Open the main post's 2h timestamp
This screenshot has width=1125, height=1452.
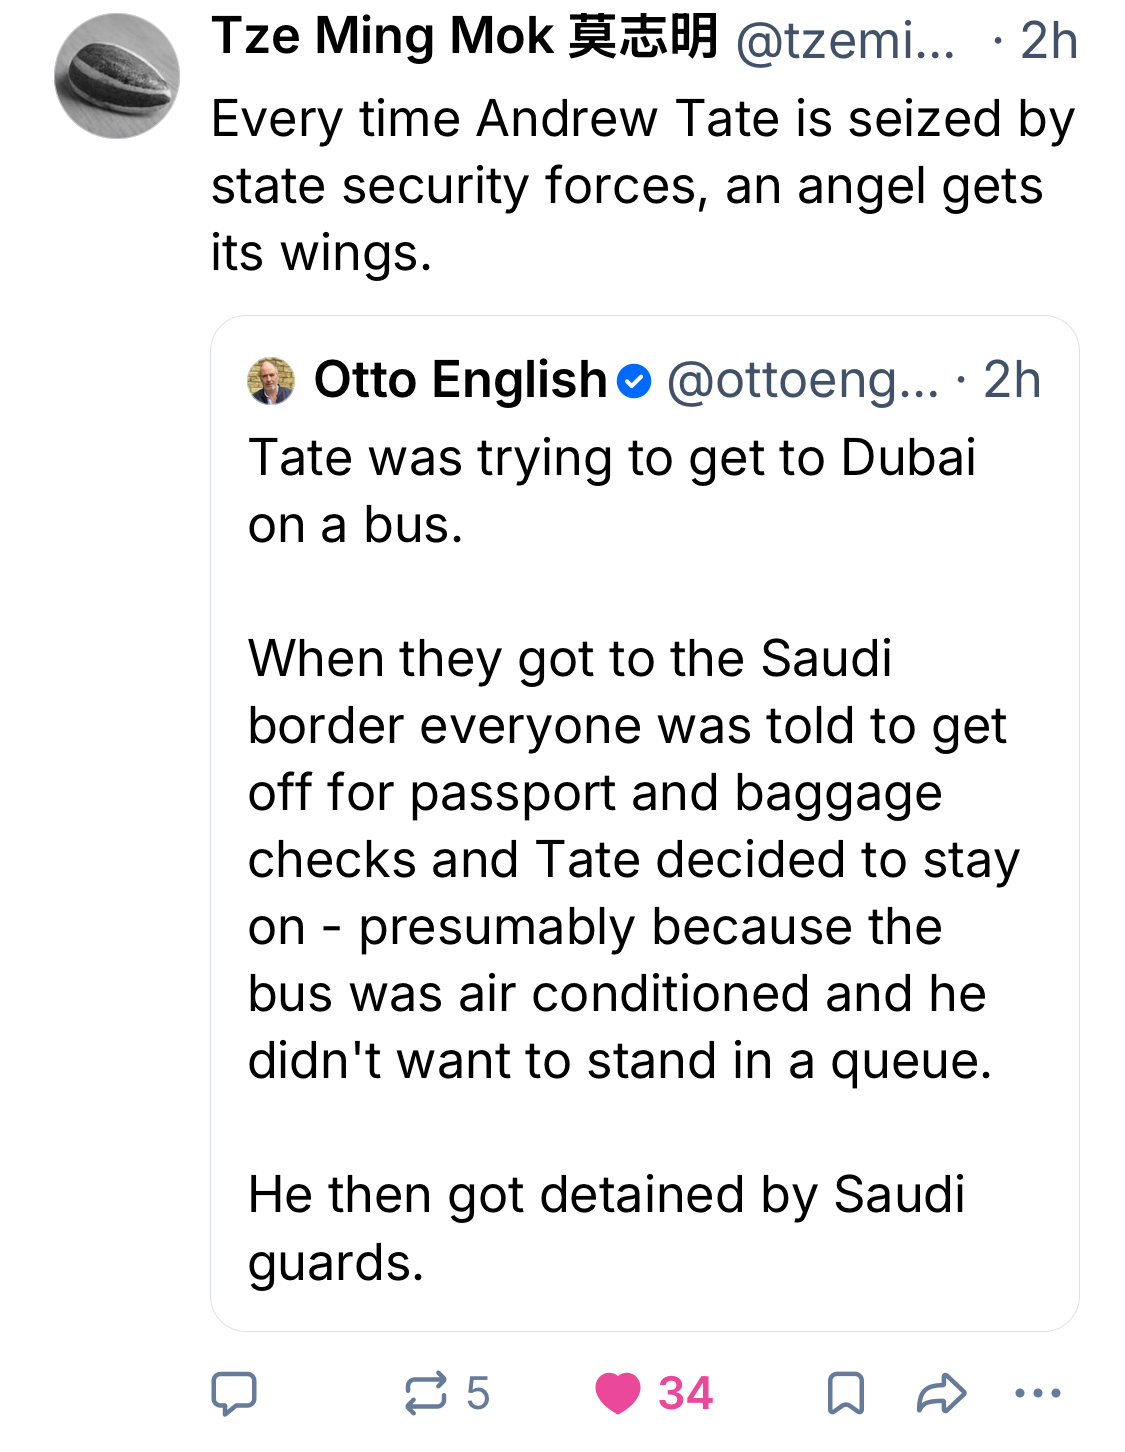coord(1048,41)
